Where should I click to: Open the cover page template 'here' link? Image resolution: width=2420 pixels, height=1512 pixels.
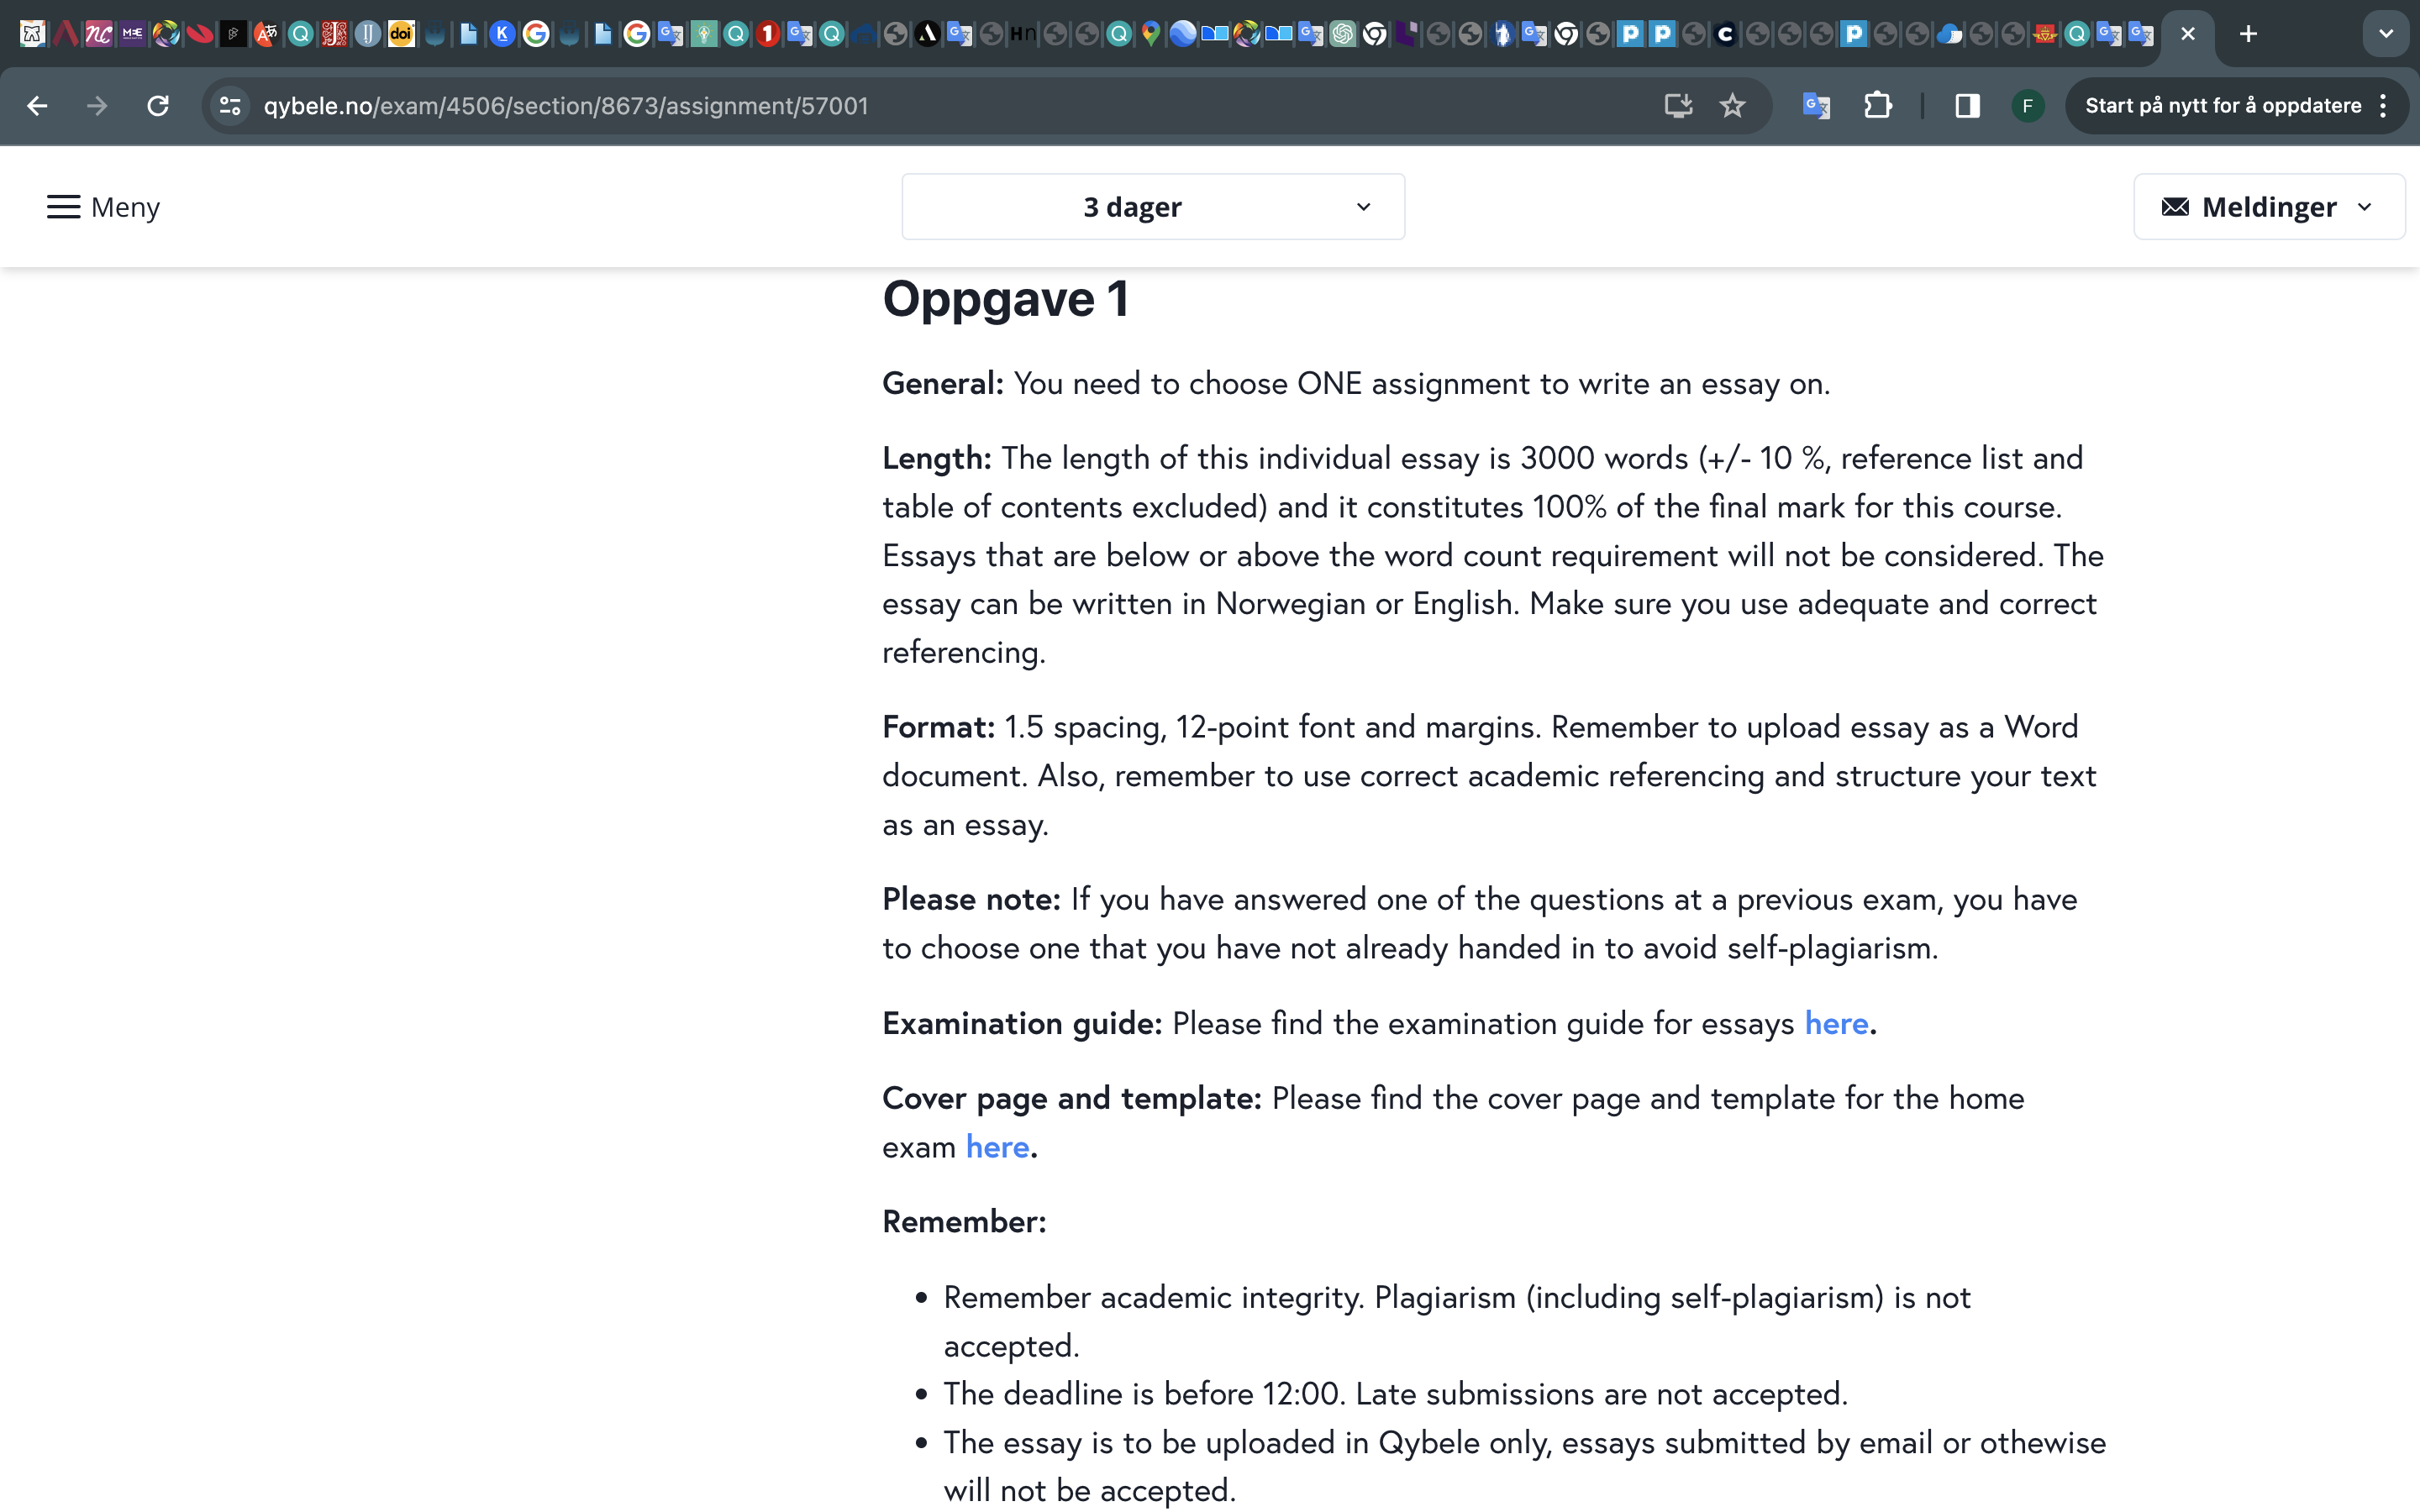point(997,1147)
